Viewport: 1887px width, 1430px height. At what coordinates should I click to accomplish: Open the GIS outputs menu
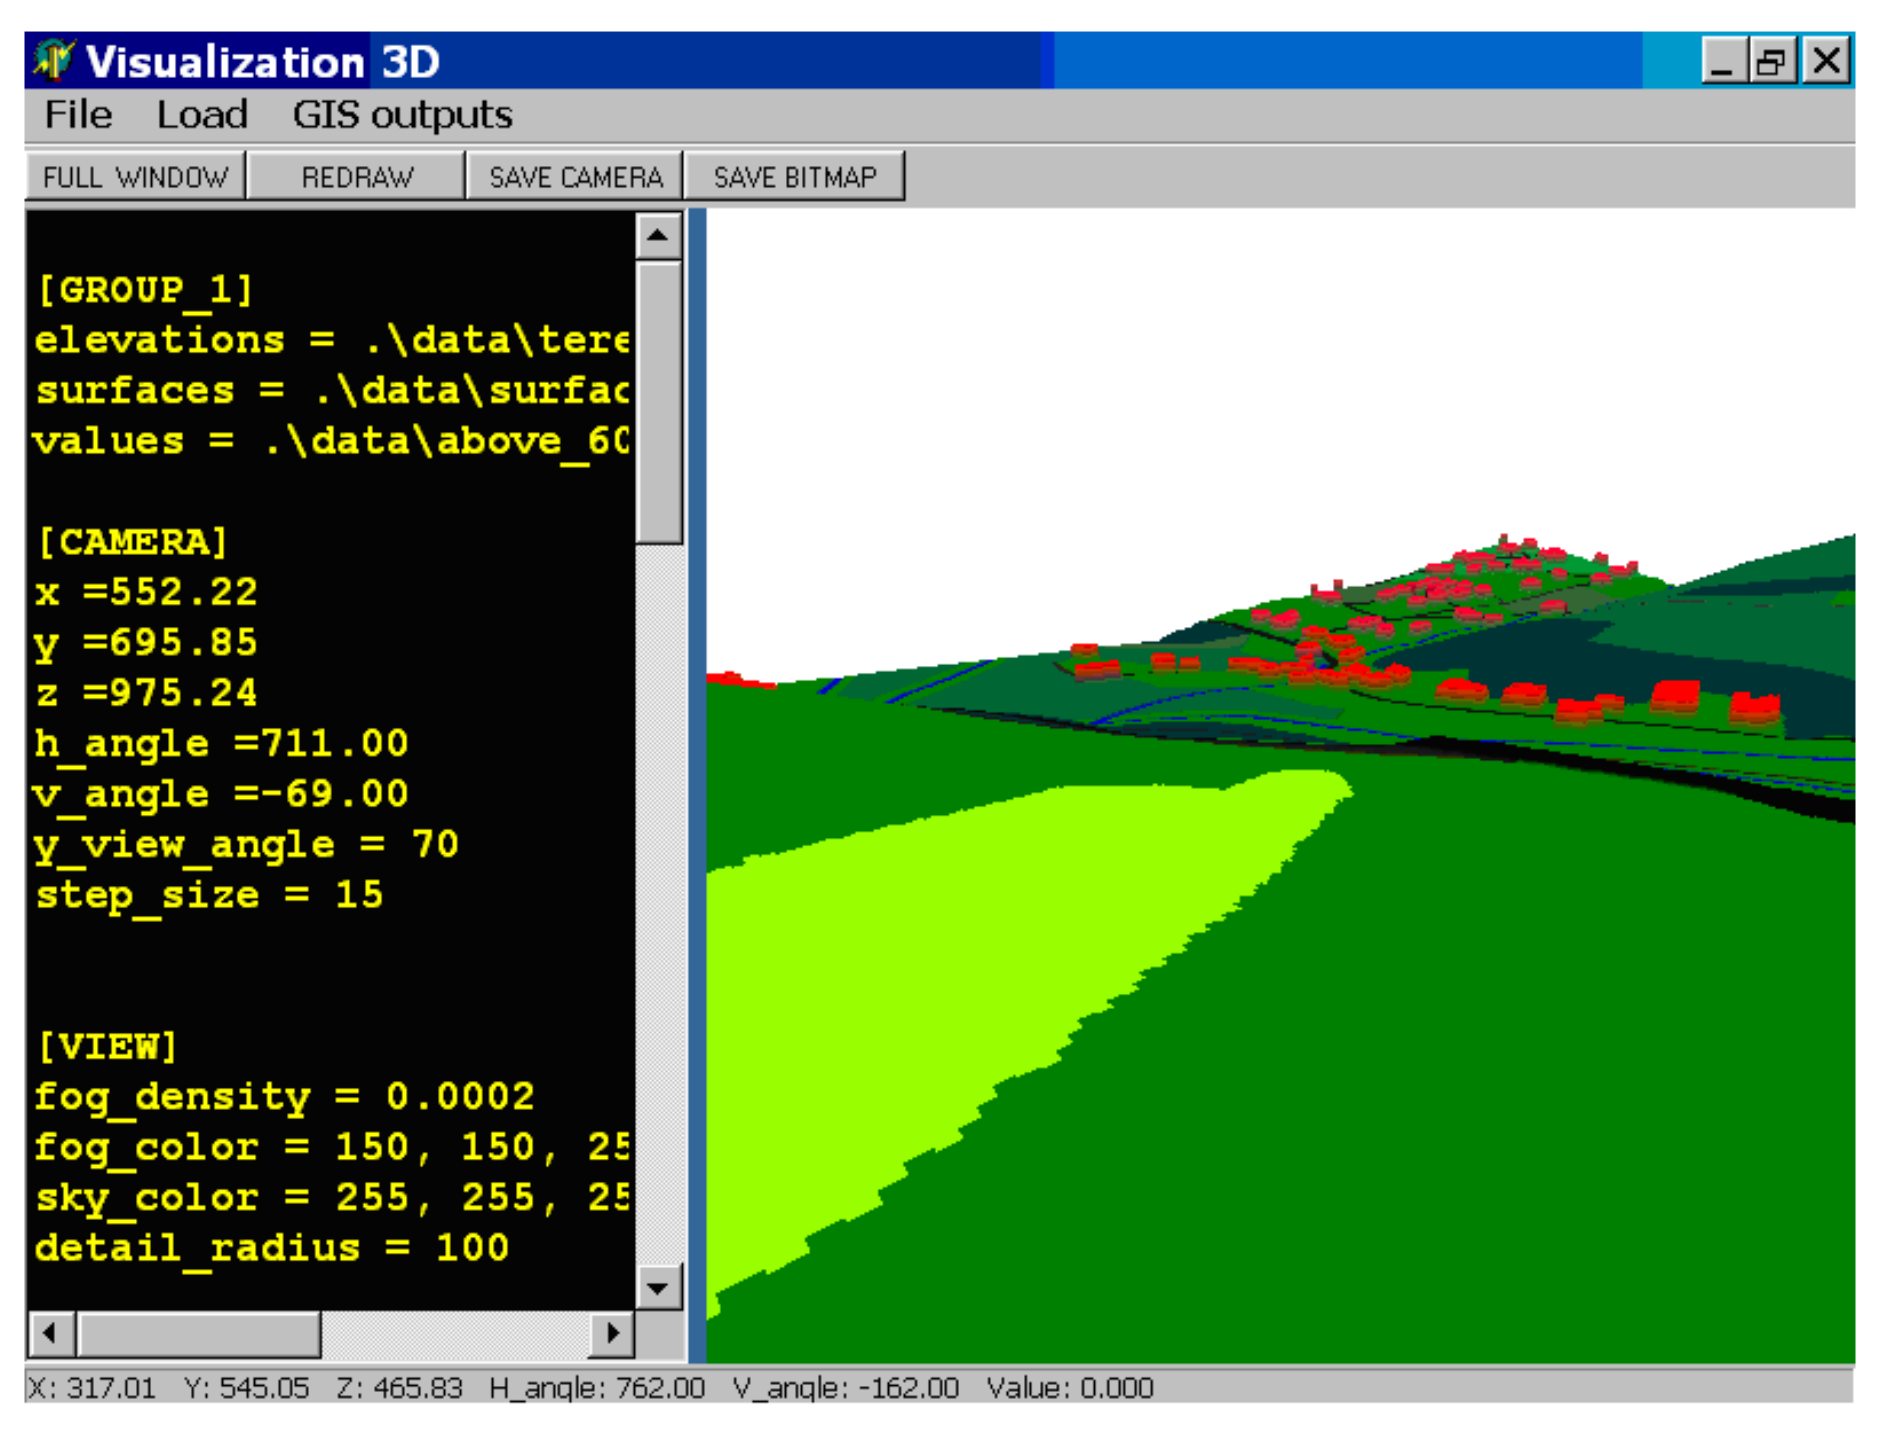coord(402,115)
